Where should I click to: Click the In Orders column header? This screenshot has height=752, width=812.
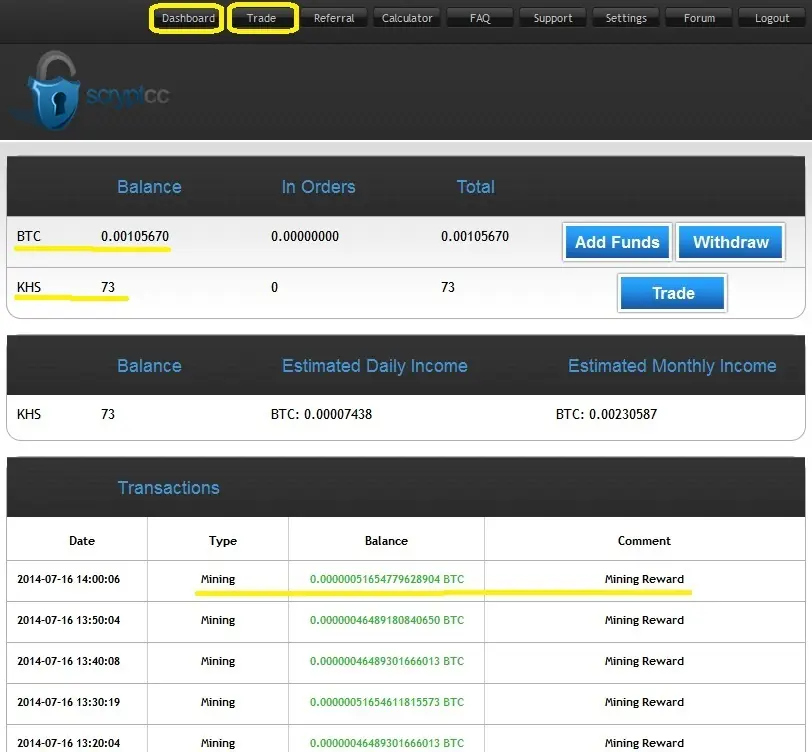click(318, 186)
